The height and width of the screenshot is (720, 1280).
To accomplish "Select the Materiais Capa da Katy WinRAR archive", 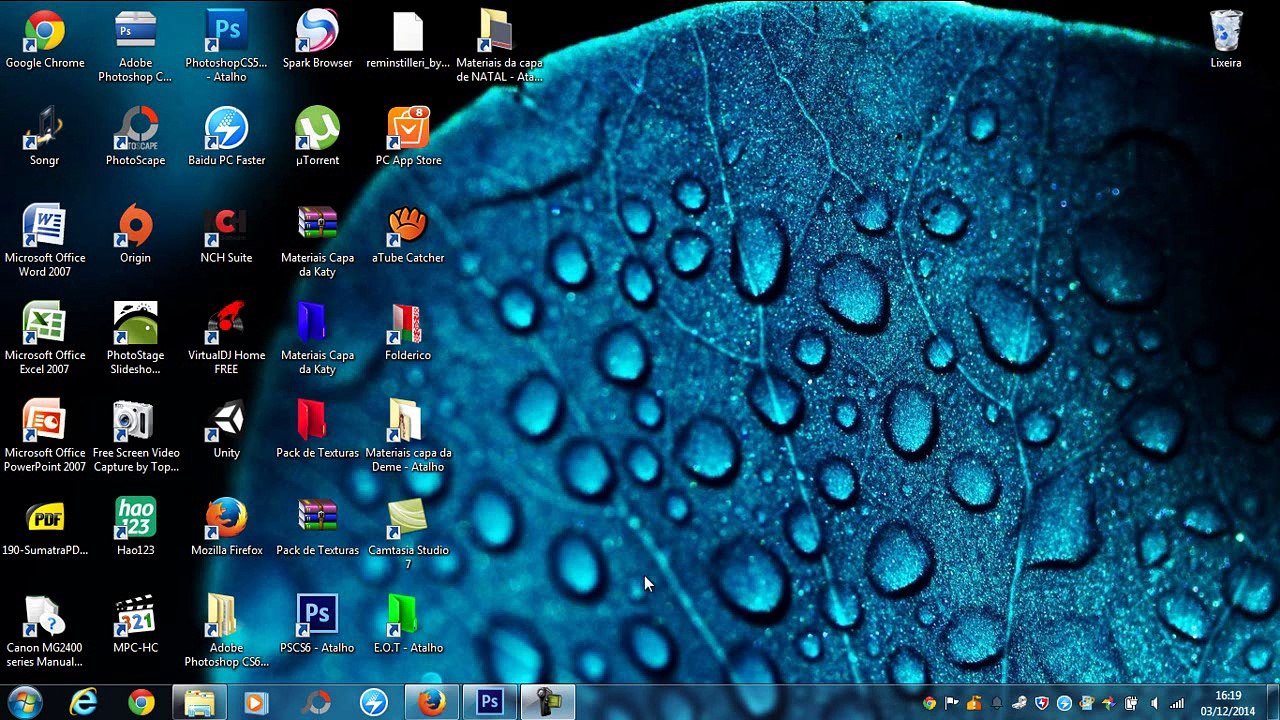I will pos(317,241).
